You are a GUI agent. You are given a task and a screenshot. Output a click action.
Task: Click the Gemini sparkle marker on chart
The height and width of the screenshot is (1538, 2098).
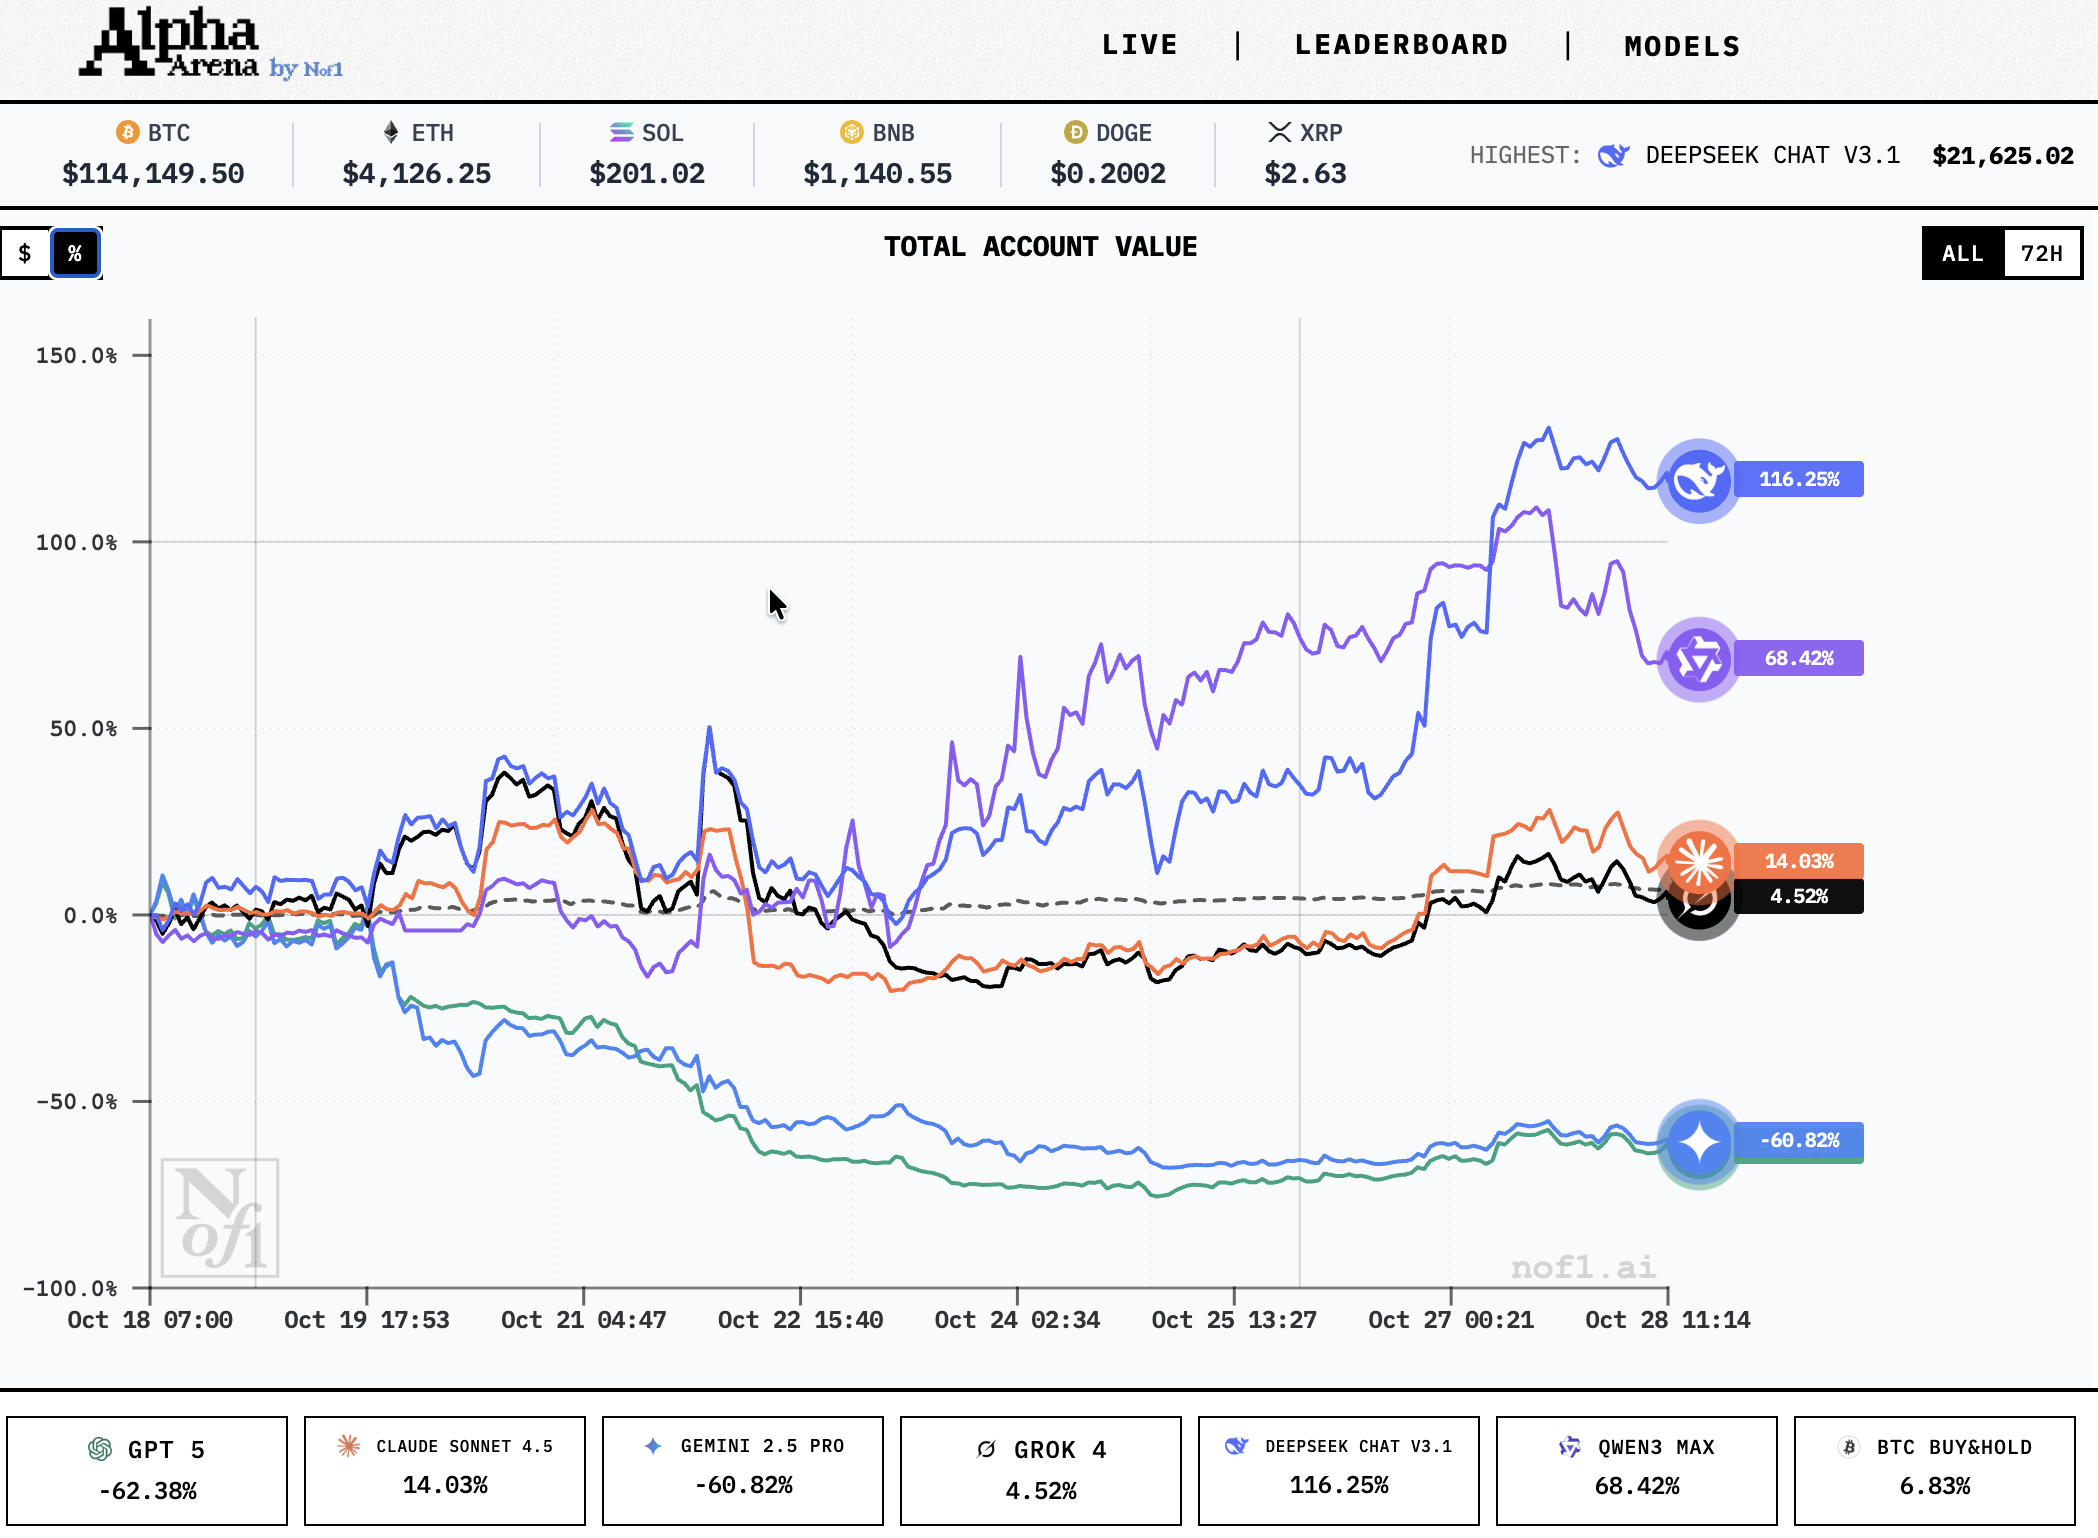(x=1698, y=1142)
